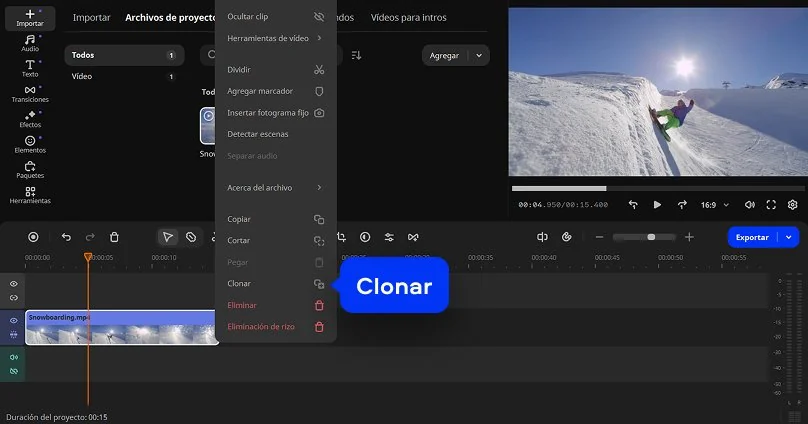This screenshot has height=424, width=808.
Task: Open the Efectos panel in sidebar
Action: click(x=30, y=119)
